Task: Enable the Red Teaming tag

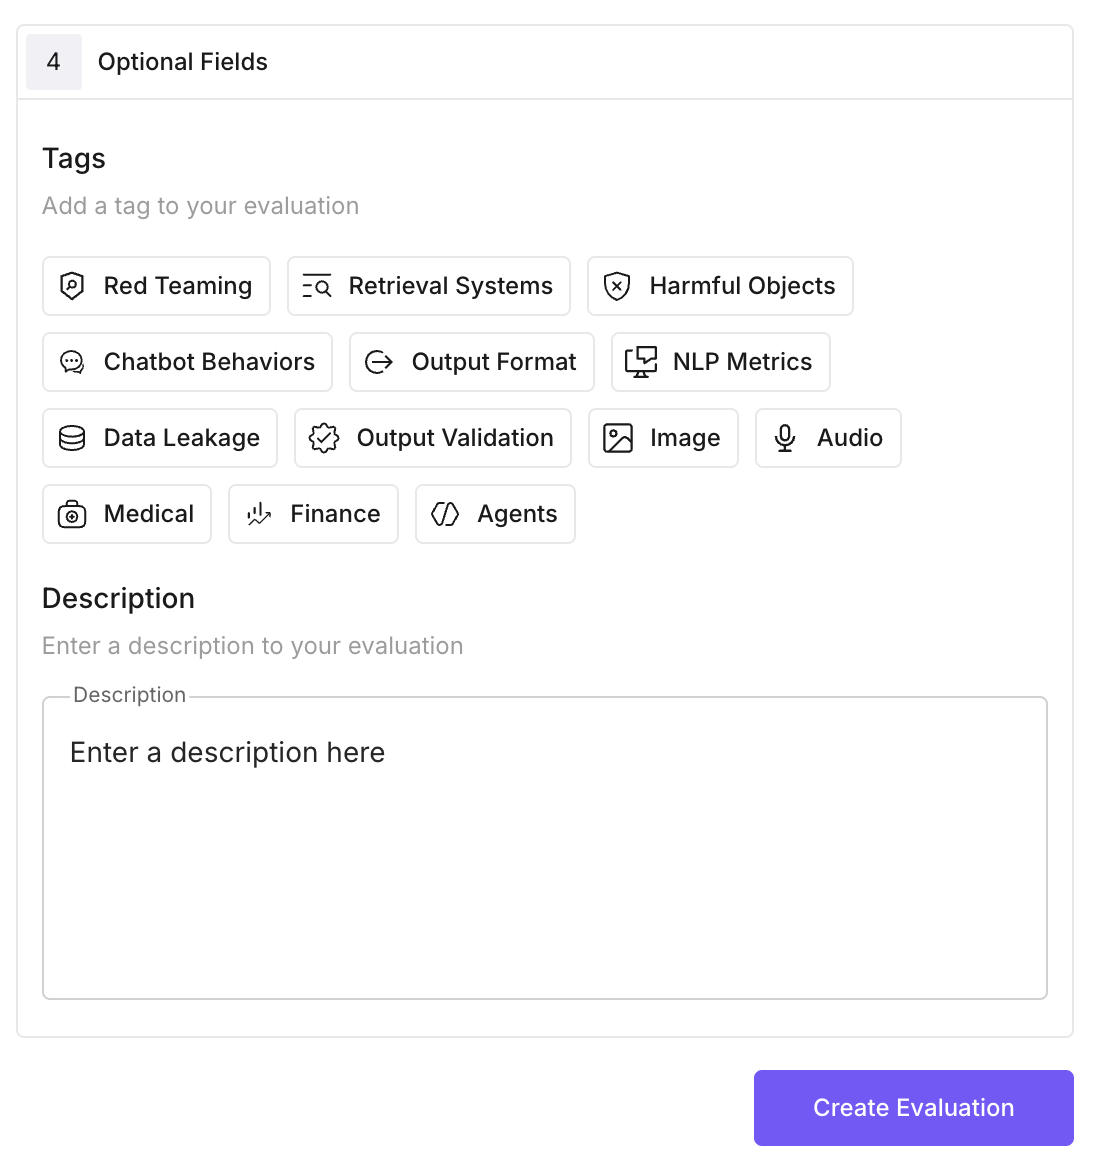Action: point(156,286)
